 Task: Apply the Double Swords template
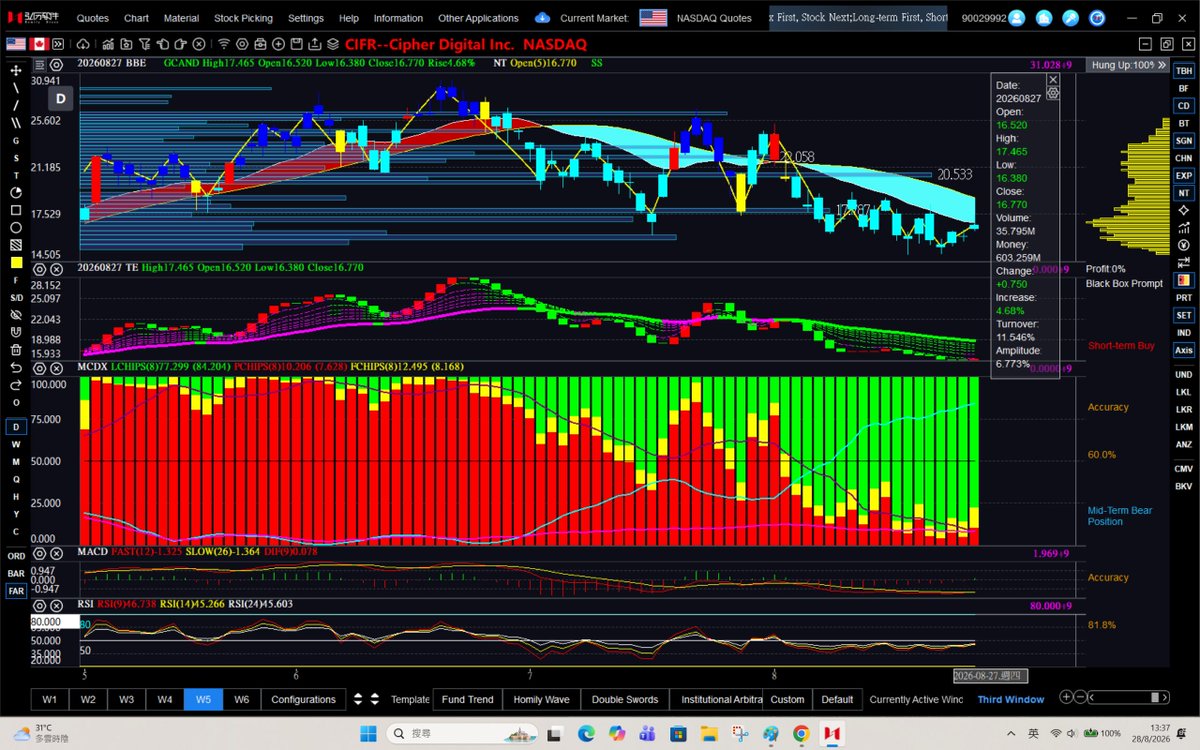tap(625, 699)
